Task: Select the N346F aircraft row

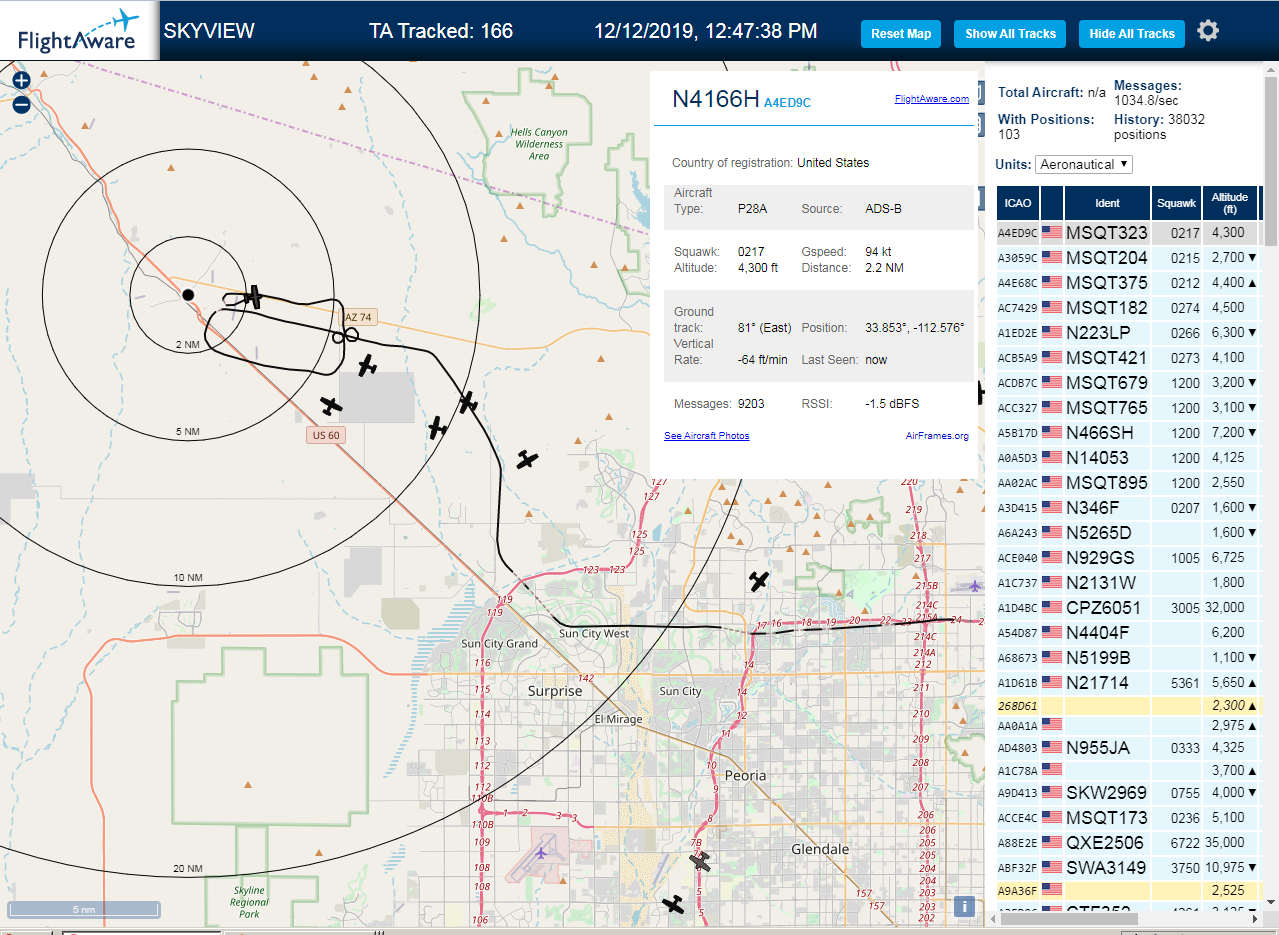Action: tap(1128, 508)
